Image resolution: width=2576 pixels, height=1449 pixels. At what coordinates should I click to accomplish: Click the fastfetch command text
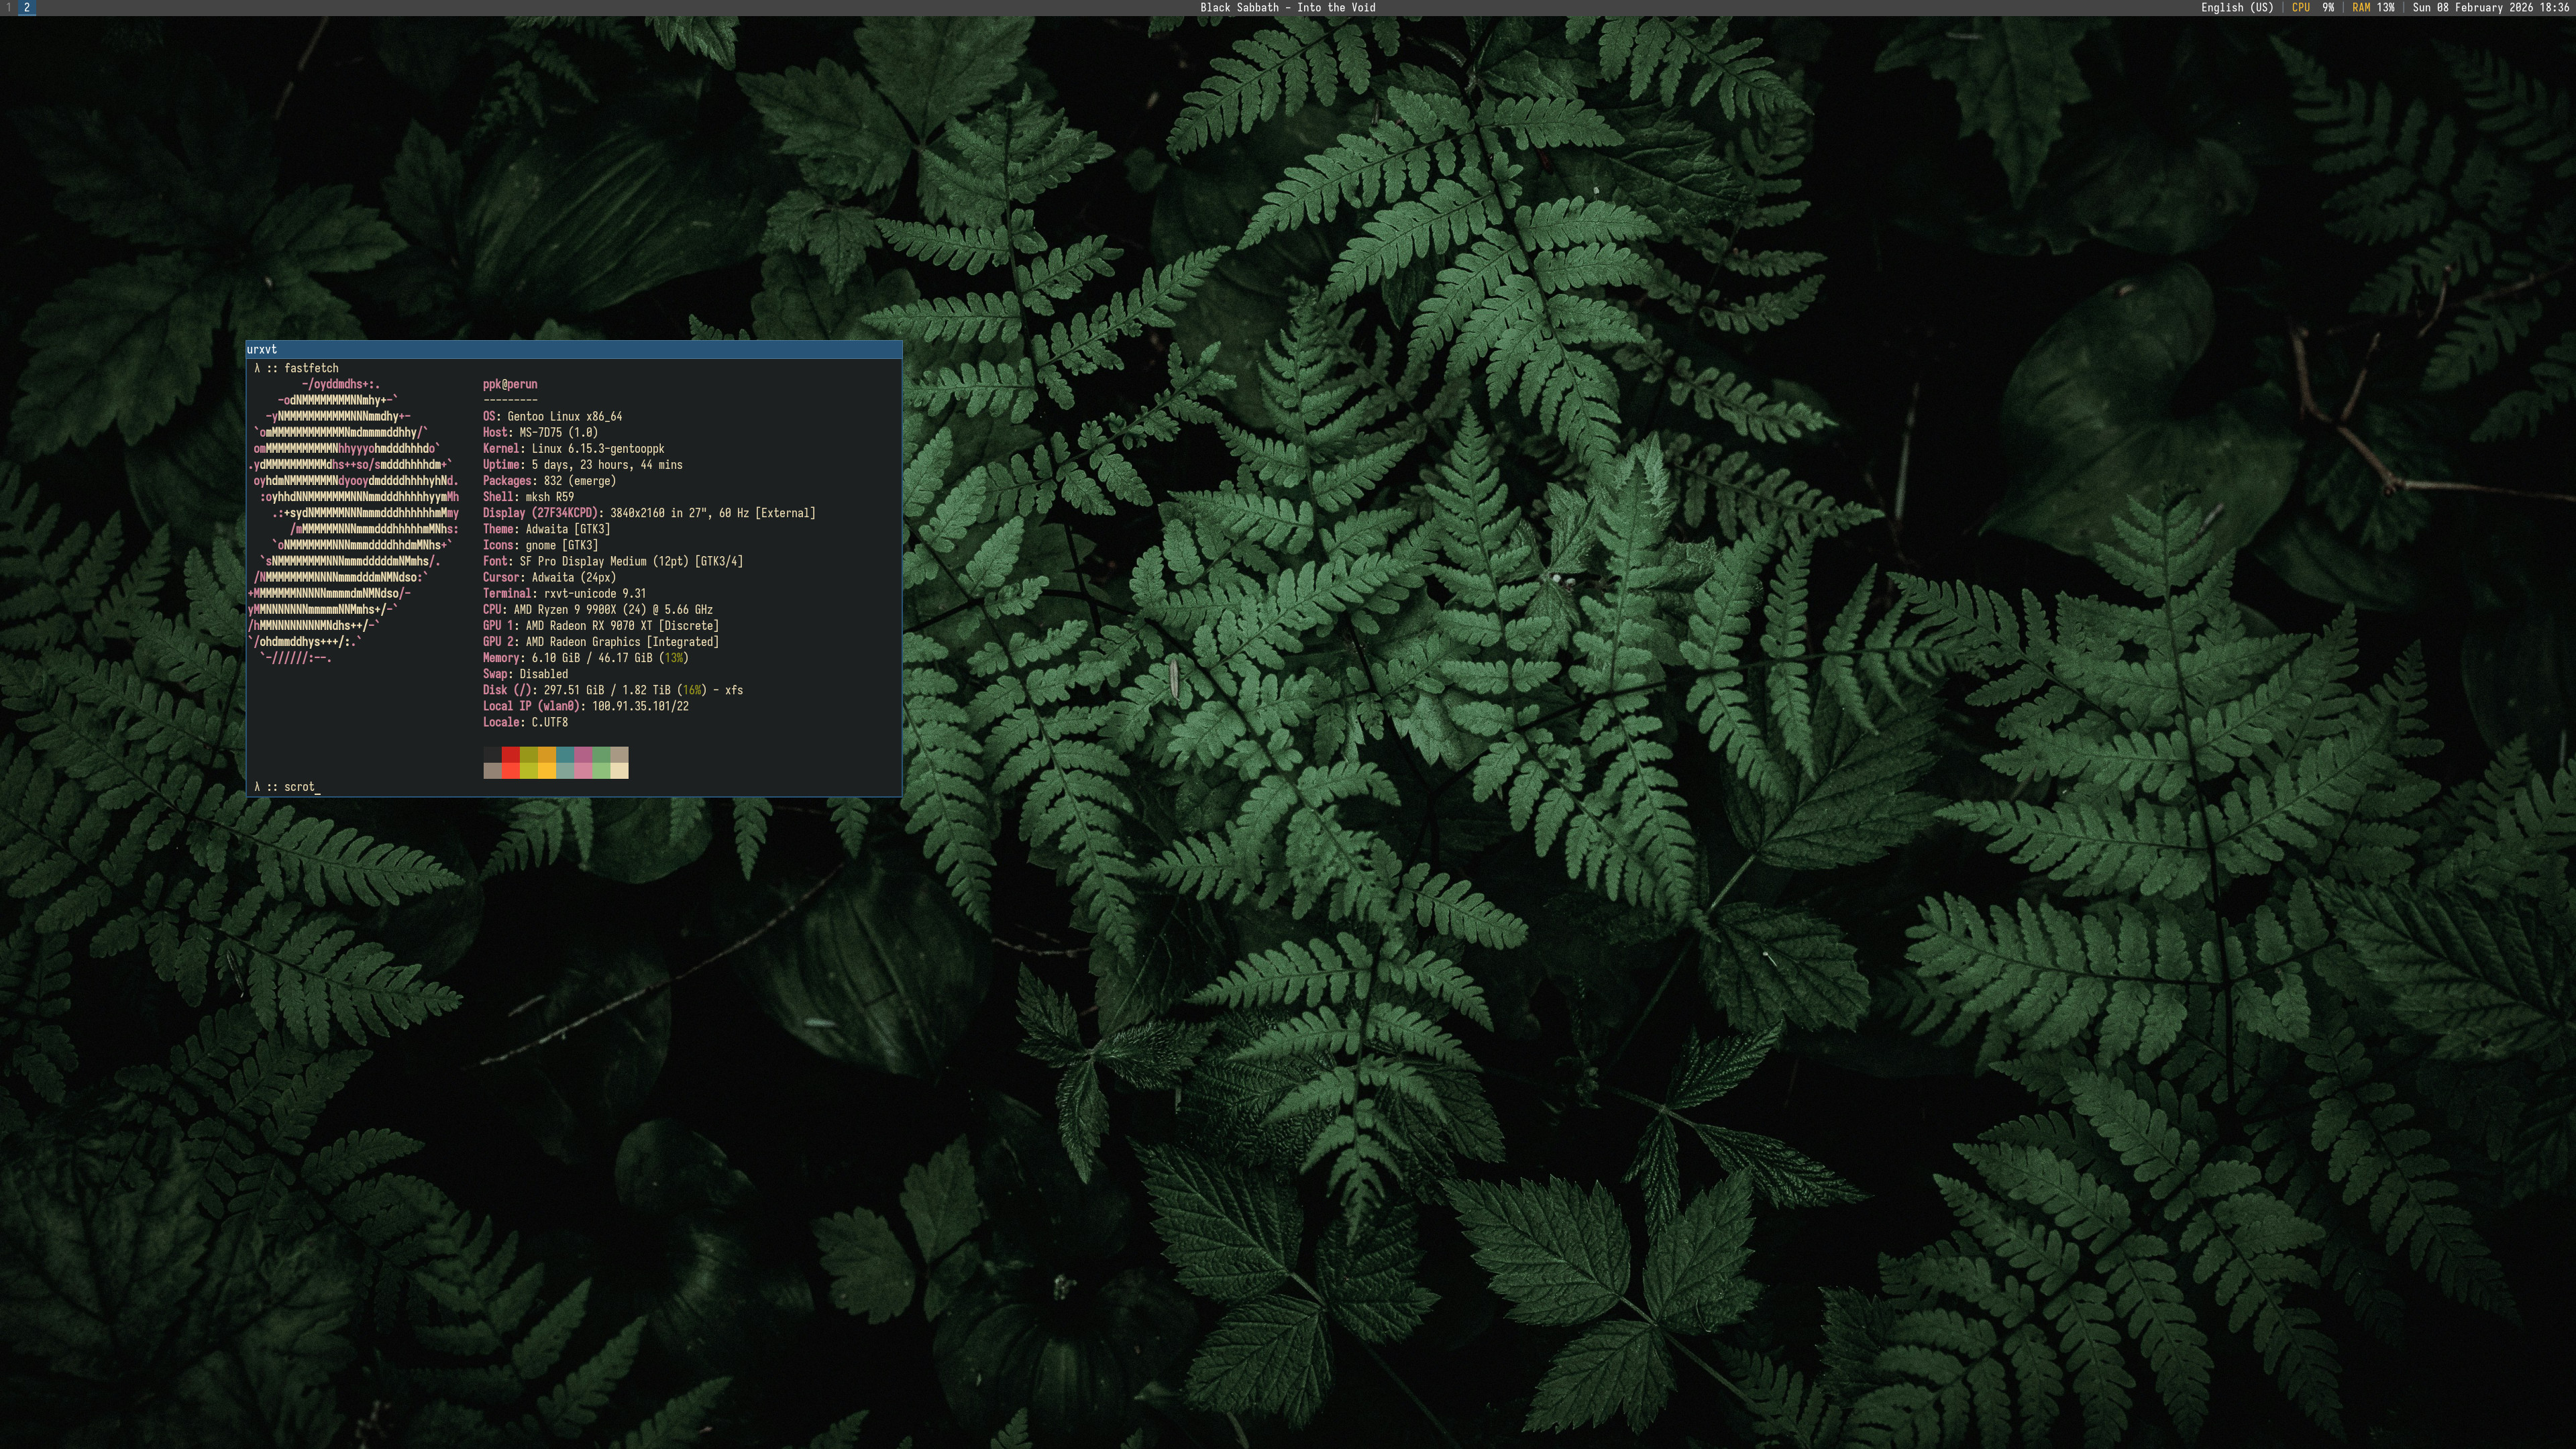tap(311, 368)
